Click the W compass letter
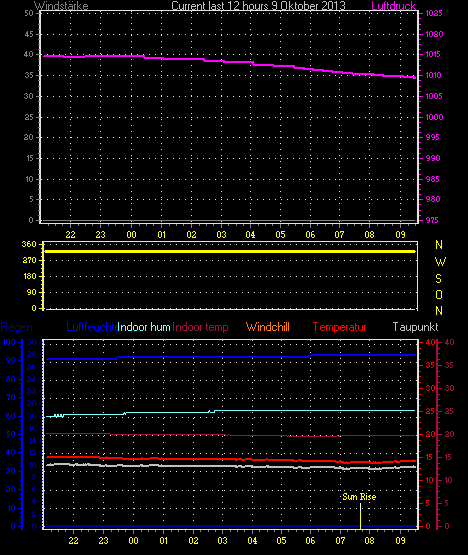Screen dimensions: 468x555 (x=440, y=262)
